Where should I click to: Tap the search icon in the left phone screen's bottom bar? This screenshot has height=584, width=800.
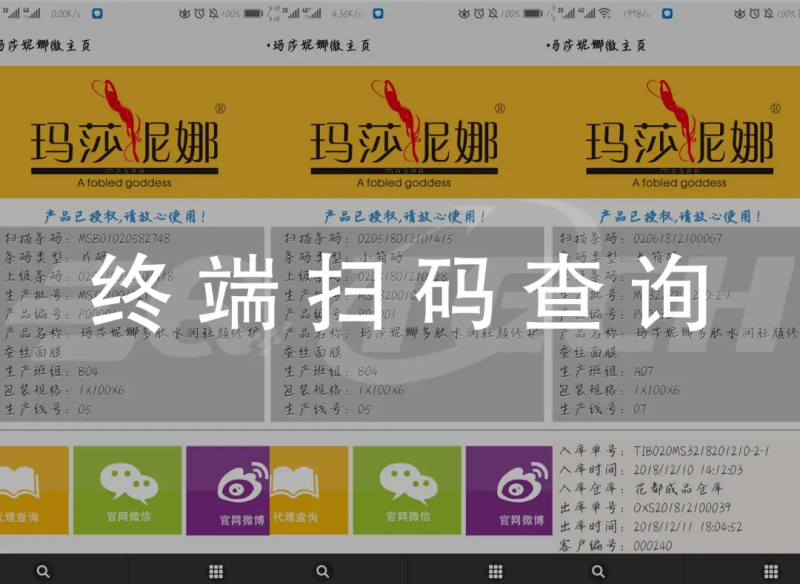click(43, 571)
